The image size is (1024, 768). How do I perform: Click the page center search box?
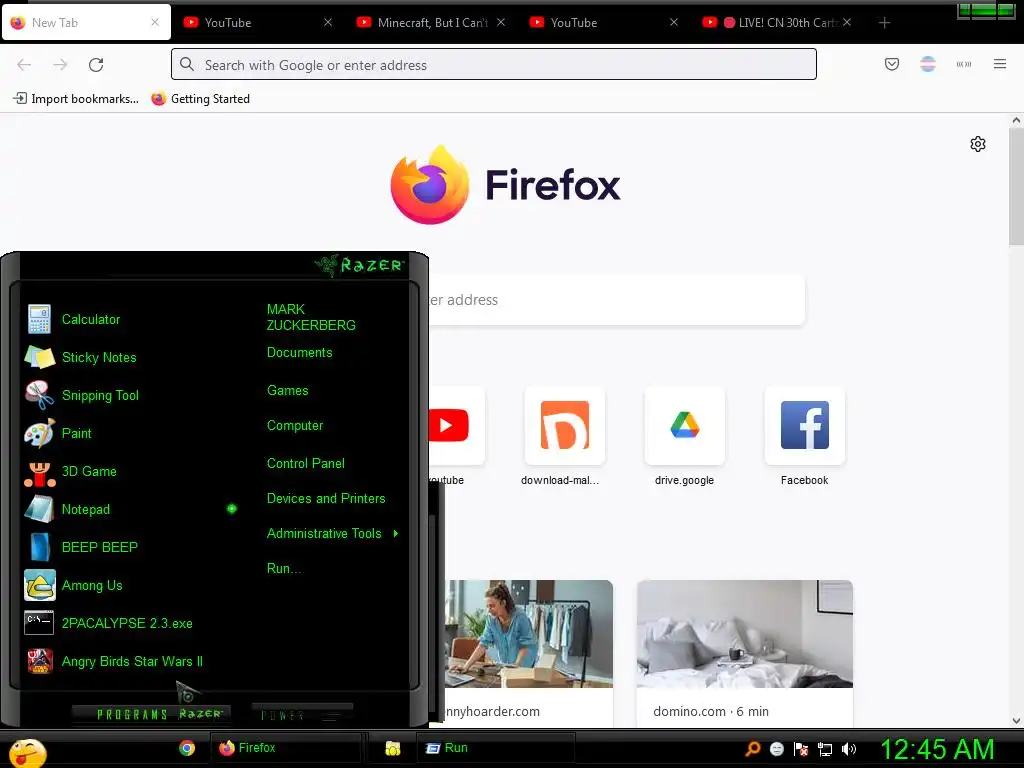(x=616, y=300)
